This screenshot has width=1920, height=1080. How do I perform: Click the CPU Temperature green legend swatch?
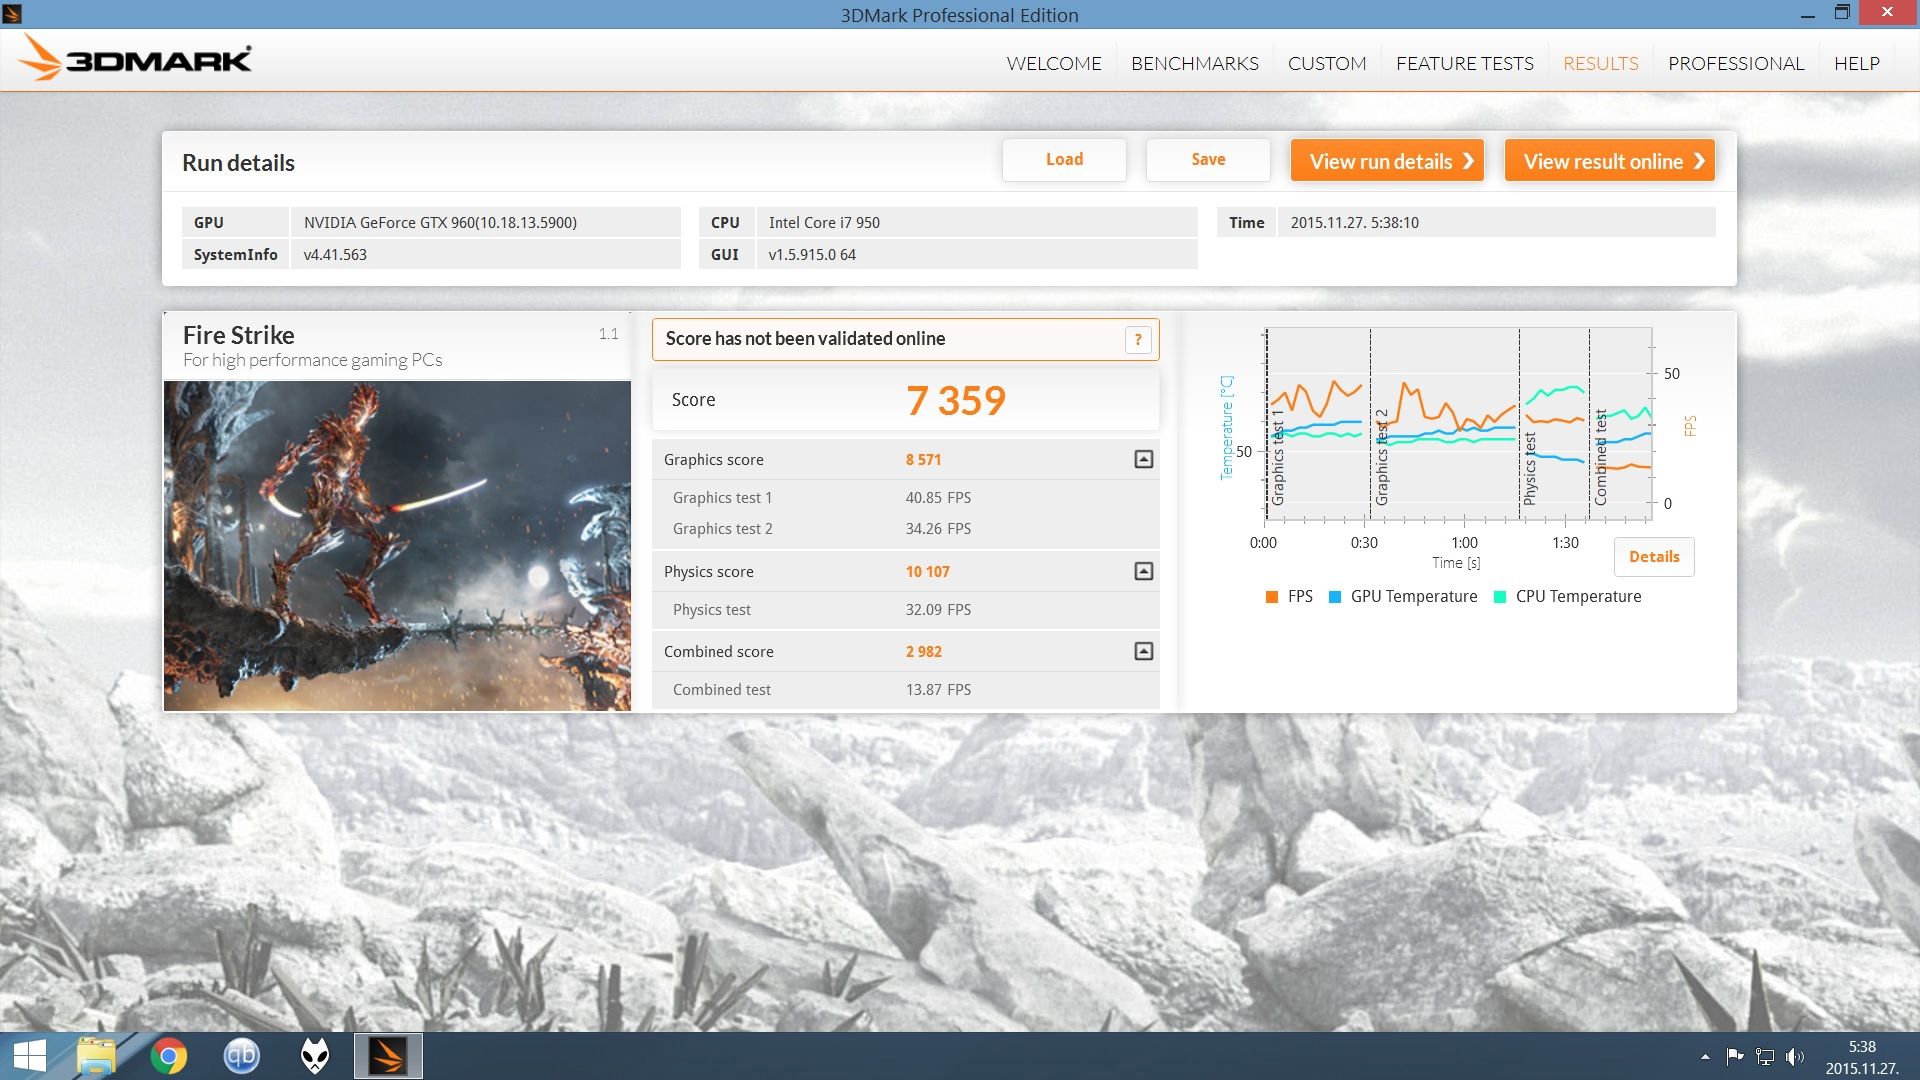tap(1500, 597)
